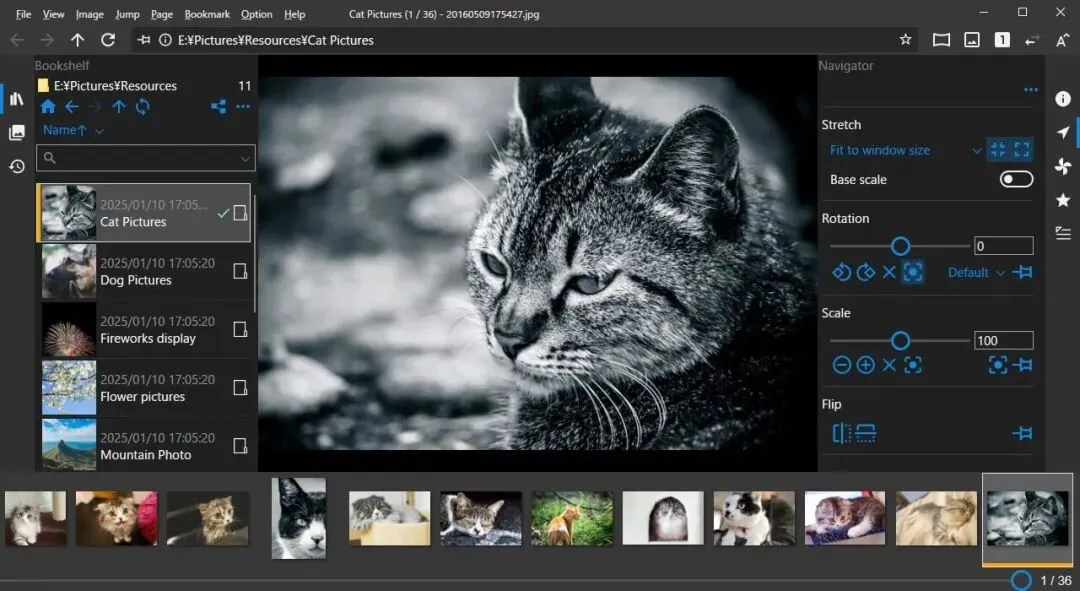Click the zoom out minus icon under Scale
Viewport: 1080px width, 591px height.
tap(842, 365)
